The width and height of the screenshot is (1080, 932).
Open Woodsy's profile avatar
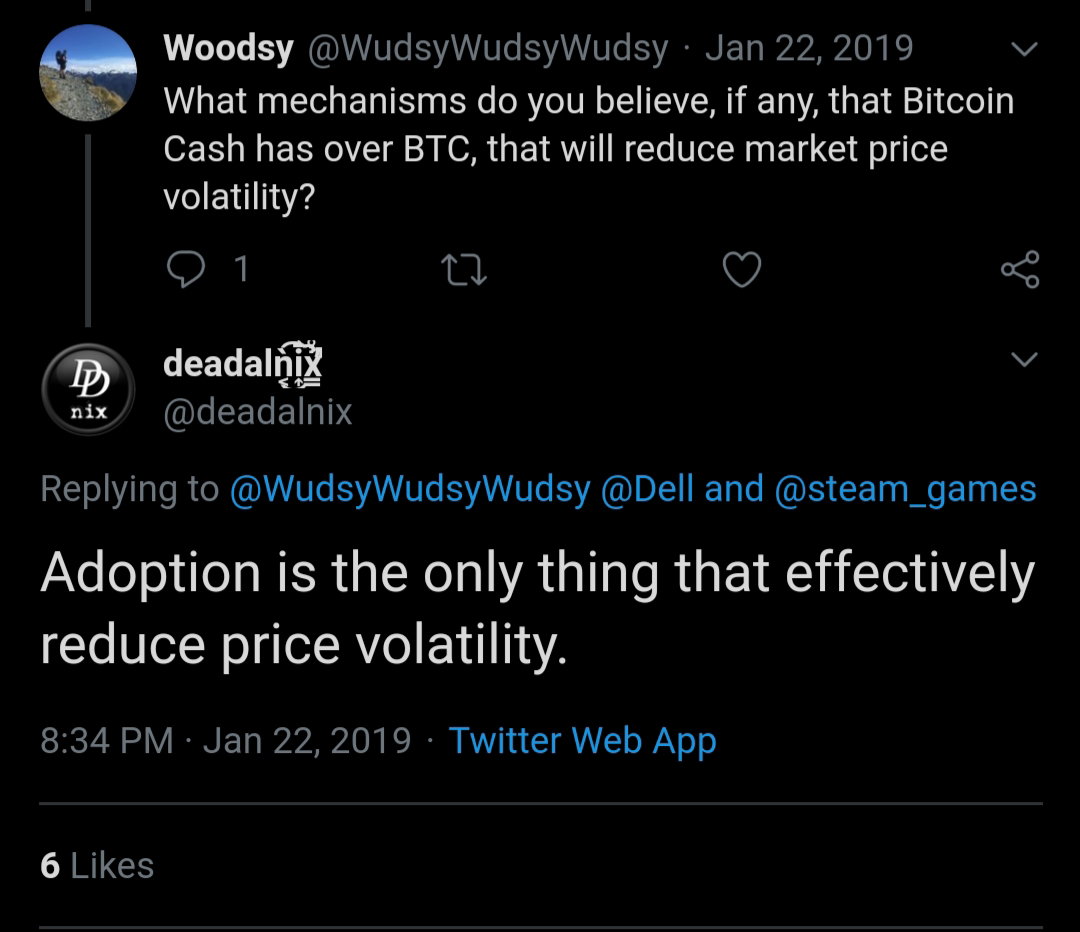pos(88,73)
